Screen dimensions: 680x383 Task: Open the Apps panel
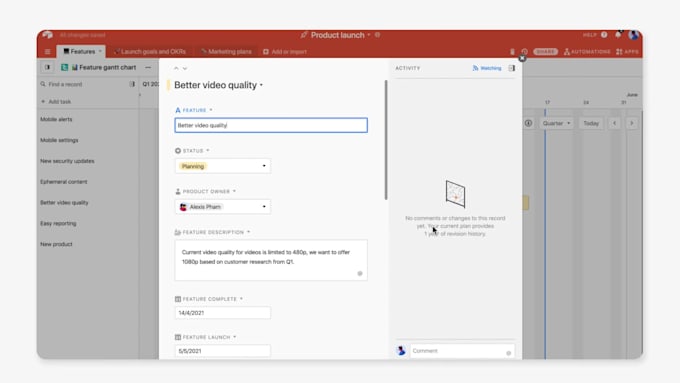628,52
